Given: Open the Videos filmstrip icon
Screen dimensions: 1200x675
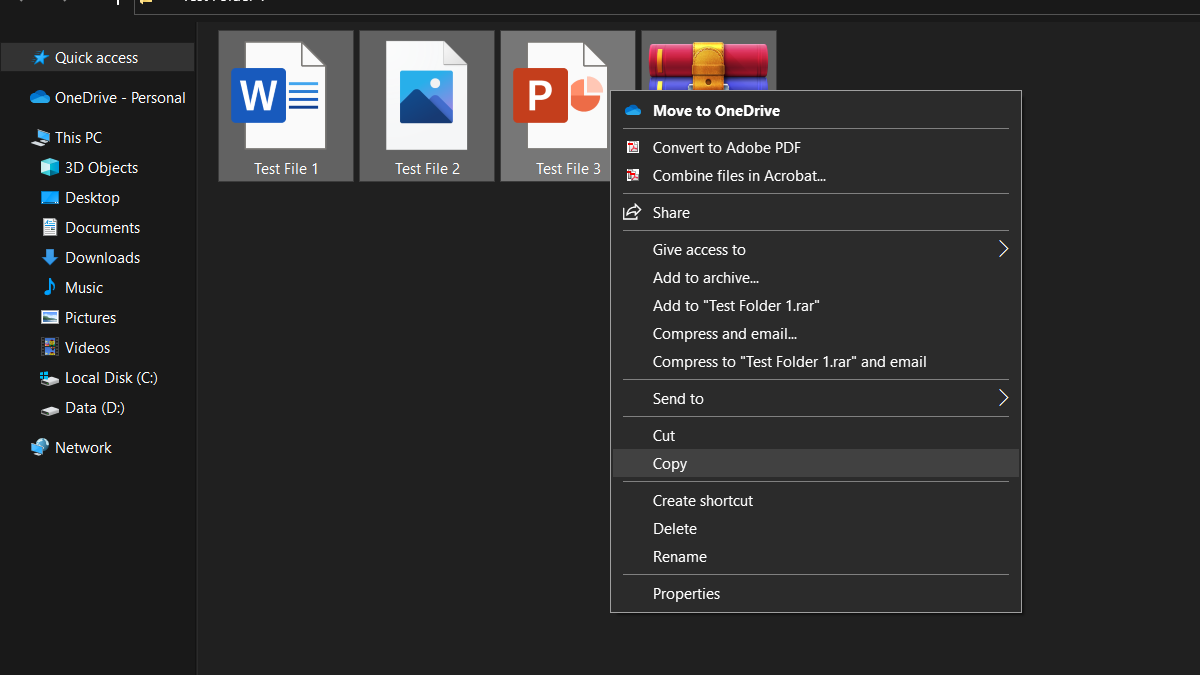Looking at the screenshot, I should pyautogui.click(x=50, y=348).
